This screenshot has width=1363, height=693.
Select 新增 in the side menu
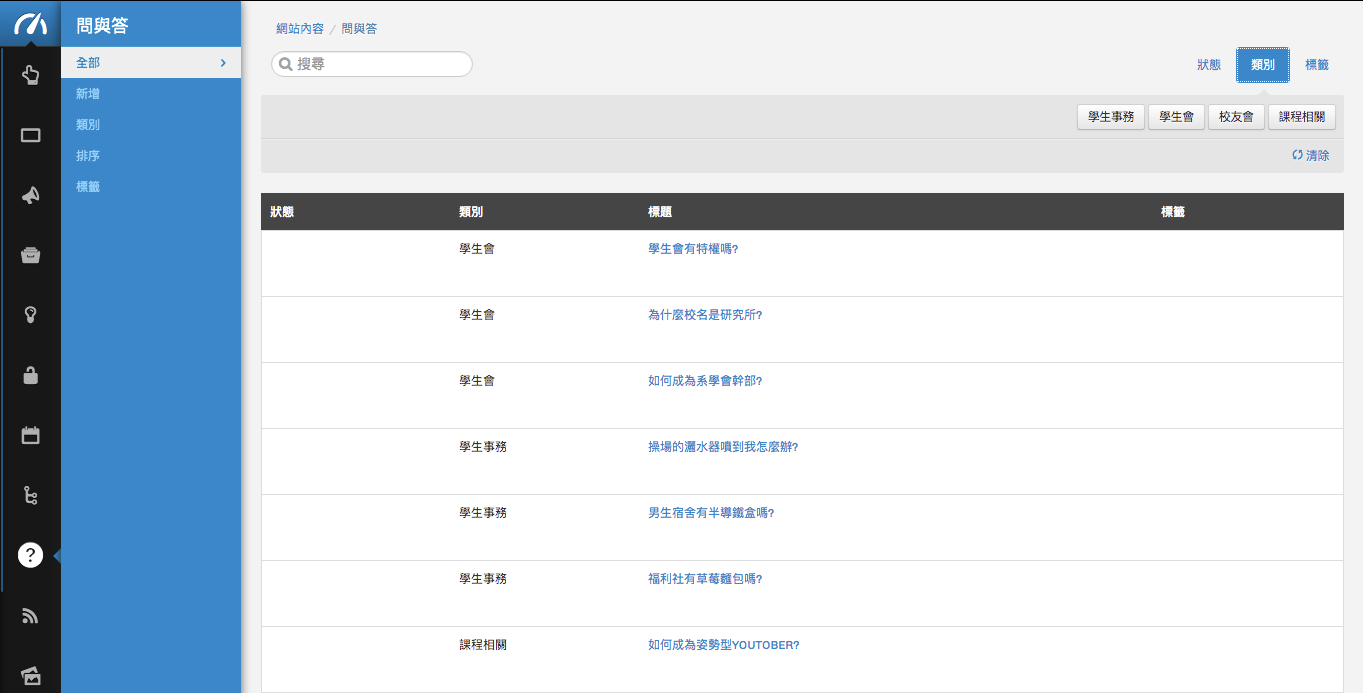click(88, 94)
